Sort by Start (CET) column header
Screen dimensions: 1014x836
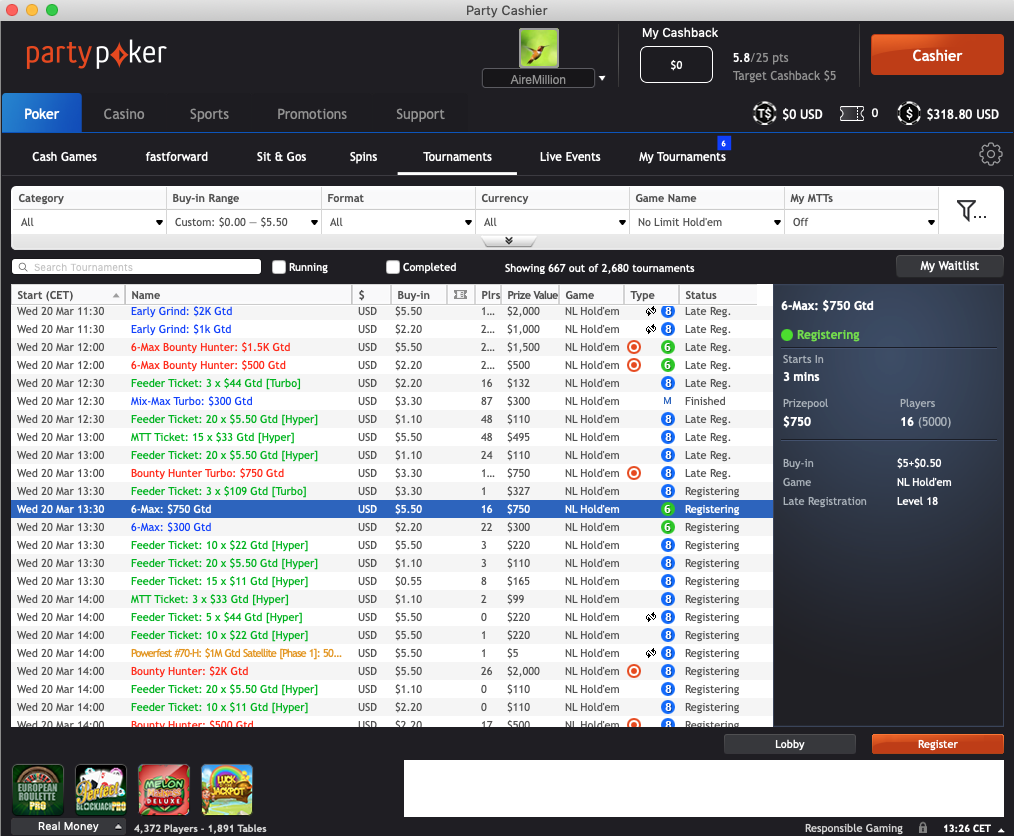[68, 295]
